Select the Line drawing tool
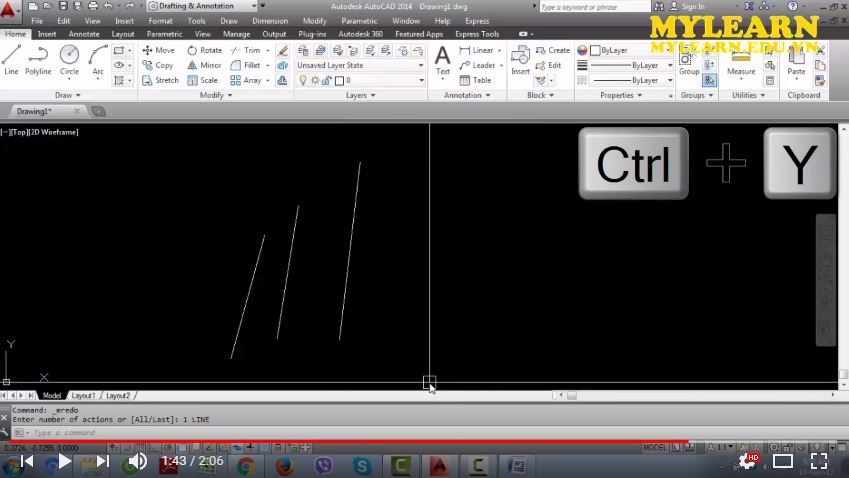849x478 pixels. (x=11, y=60)
